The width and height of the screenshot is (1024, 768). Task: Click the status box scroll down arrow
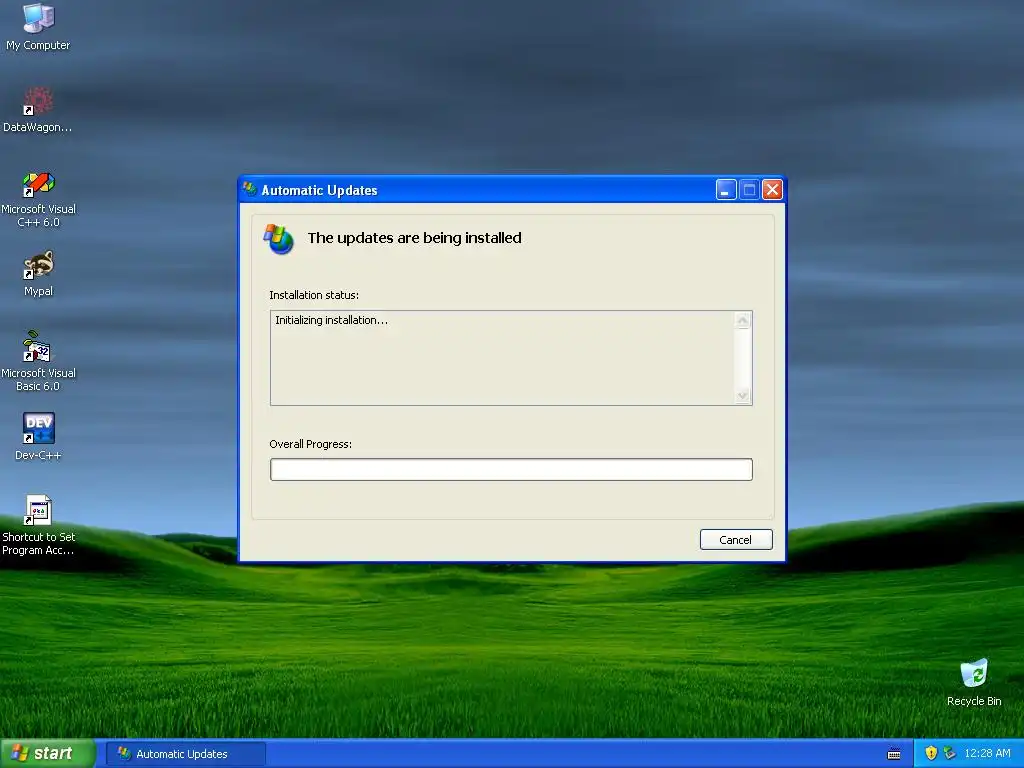click(x=743, y=396)
